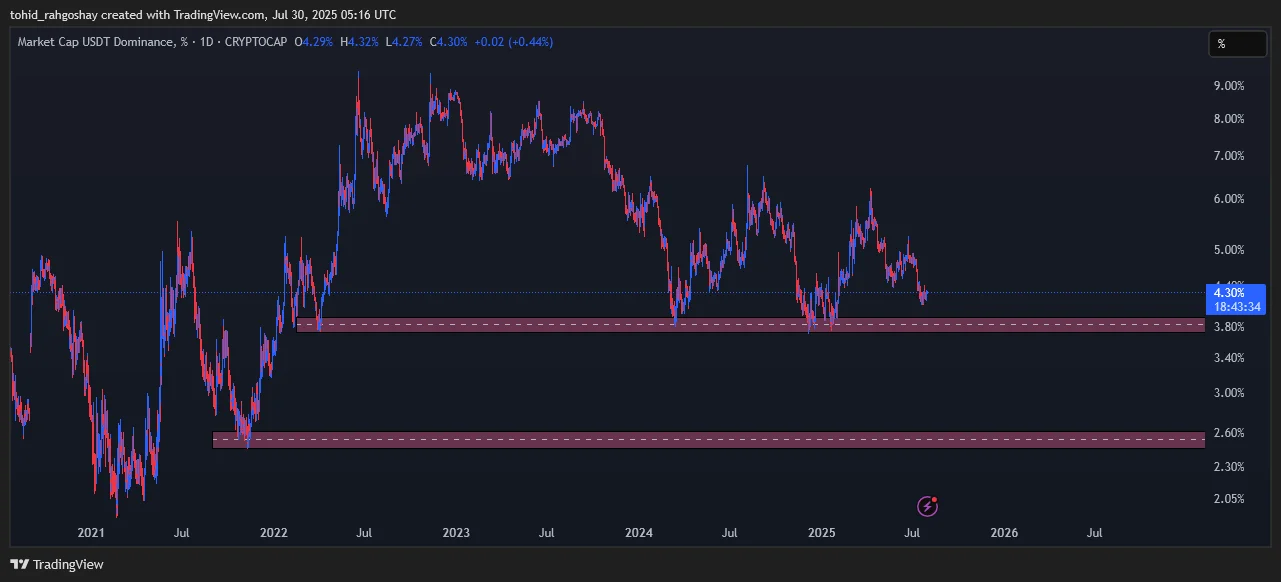Click the closing value C4.30% in legend
The width and height of the screenshot is (1281, 582).
tap(449, 42)
